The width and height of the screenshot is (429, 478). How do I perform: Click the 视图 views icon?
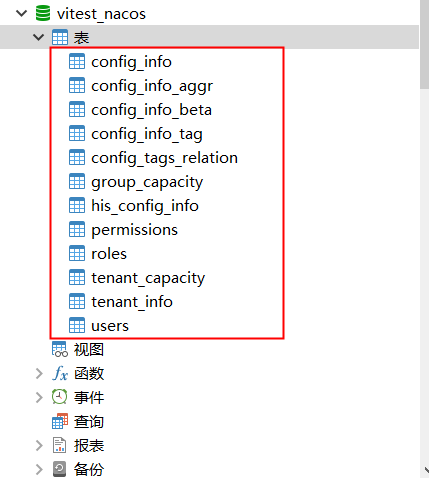point(60,349)
